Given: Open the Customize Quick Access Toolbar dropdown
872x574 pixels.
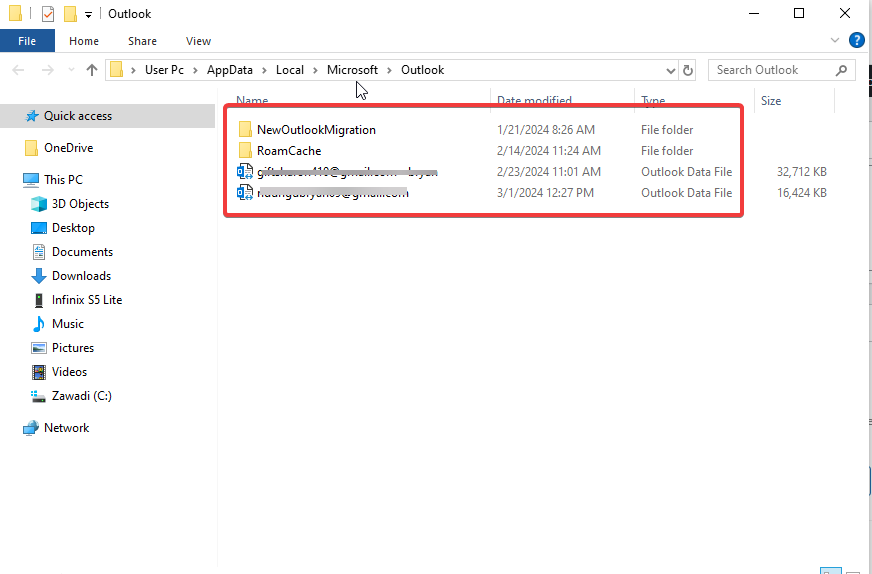Looking at the screenshot, I should (88, 15).
